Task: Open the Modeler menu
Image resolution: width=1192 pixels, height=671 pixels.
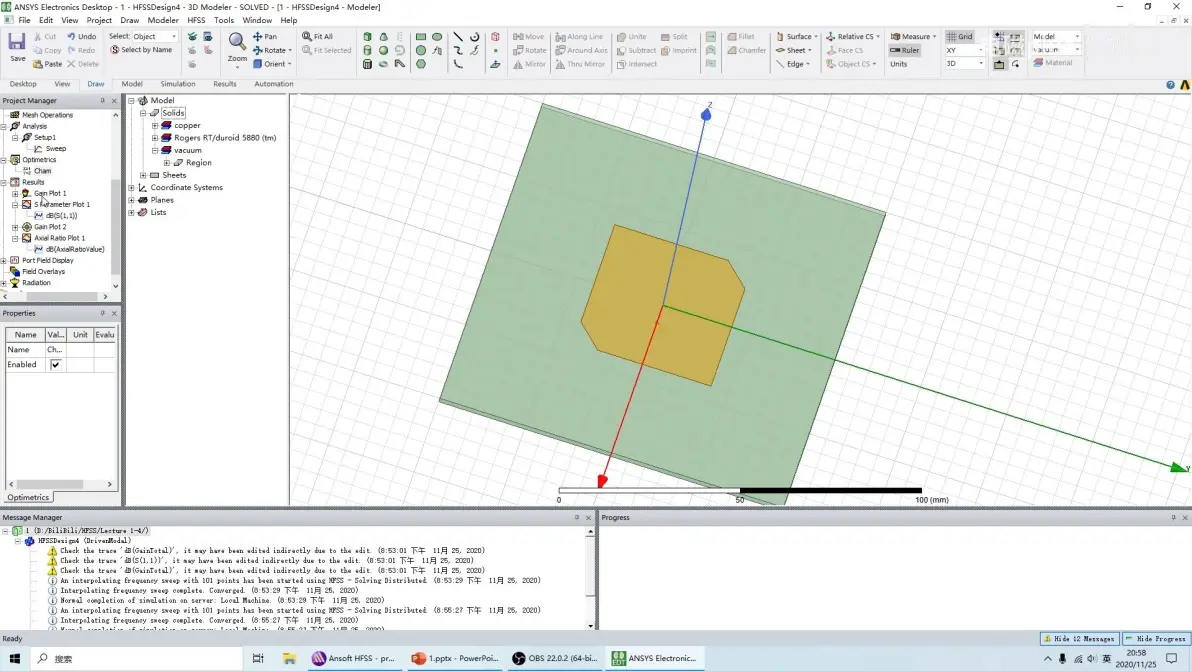Action: tap(163, 21)
